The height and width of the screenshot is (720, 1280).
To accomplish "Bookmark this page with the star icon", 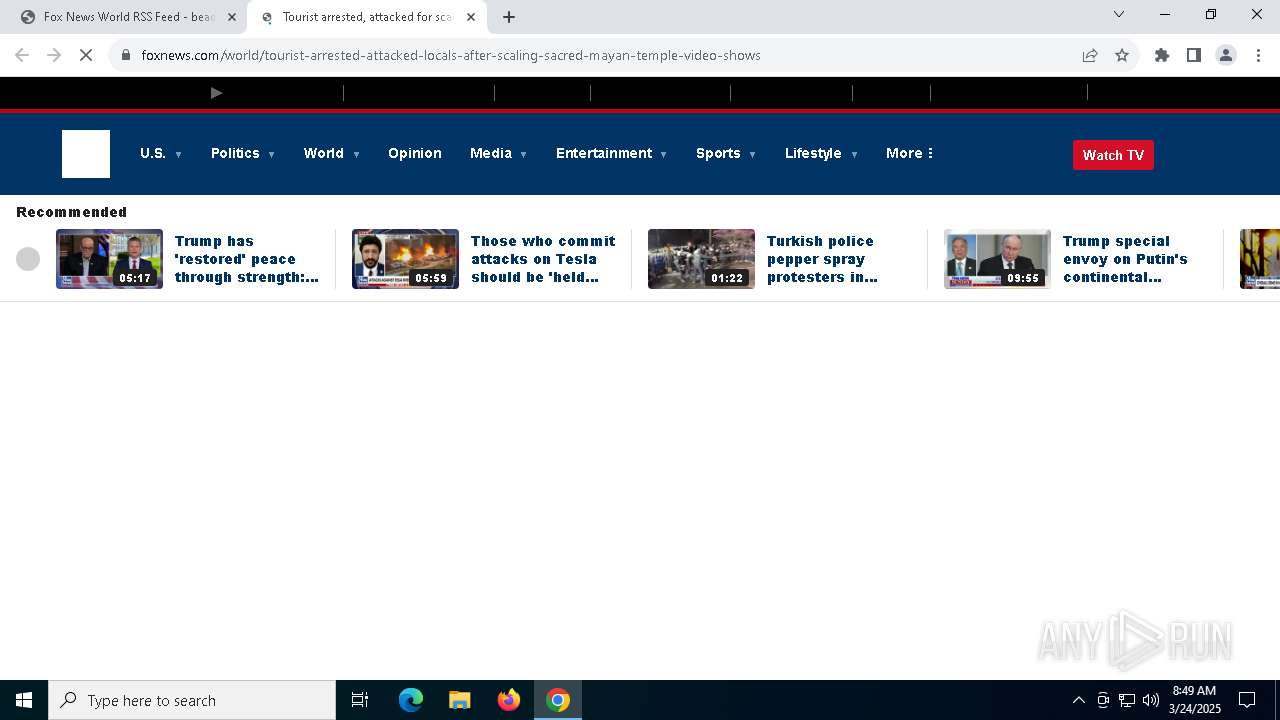I will [1122, 55].
